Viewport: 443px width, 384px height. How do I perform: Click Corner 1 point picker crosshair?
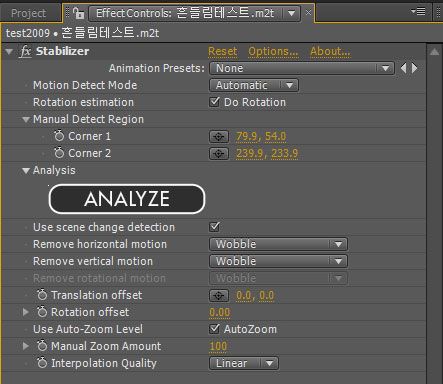[219, 136]
